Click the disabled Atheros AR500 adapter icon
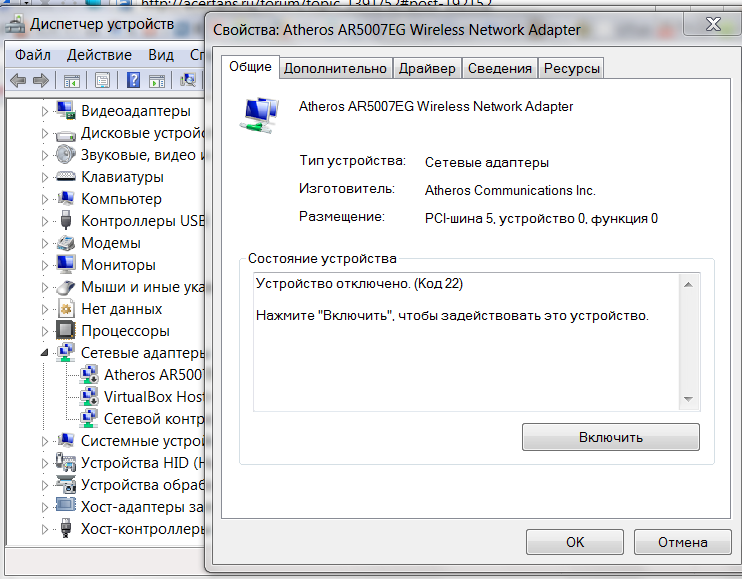The width and height of the screenshot is (742, 579). click(x=88, y=374)
